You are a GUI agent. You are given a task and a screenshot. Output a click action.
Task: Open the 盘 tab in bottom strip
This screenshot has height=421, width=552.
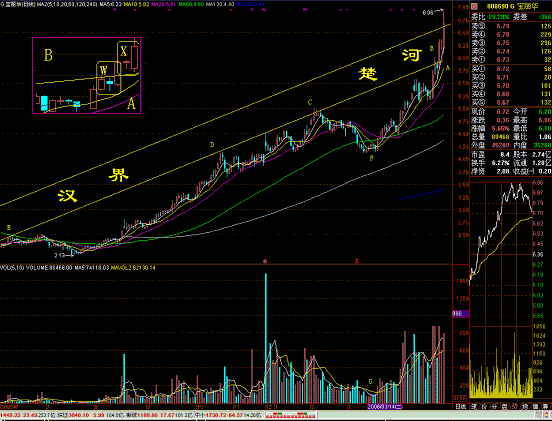click(x=504, y=407)
